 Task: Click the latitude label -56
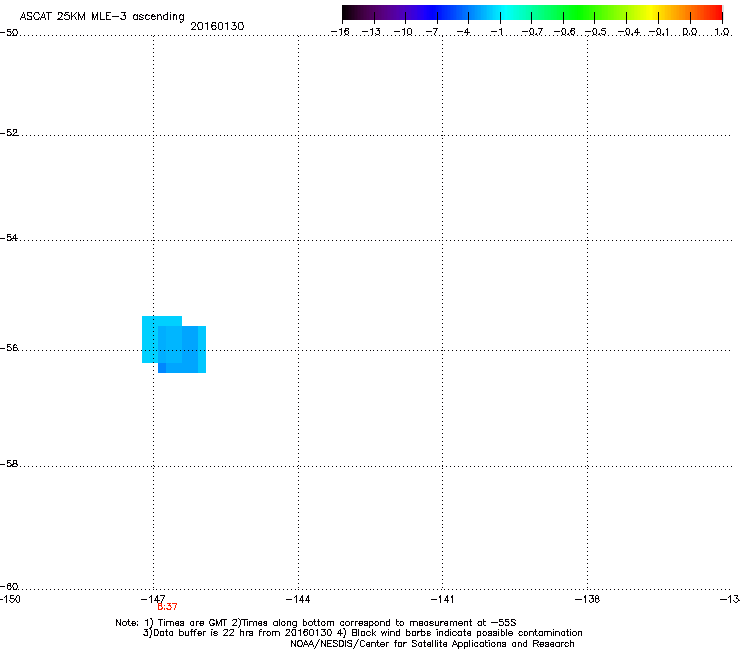[9, 348]
